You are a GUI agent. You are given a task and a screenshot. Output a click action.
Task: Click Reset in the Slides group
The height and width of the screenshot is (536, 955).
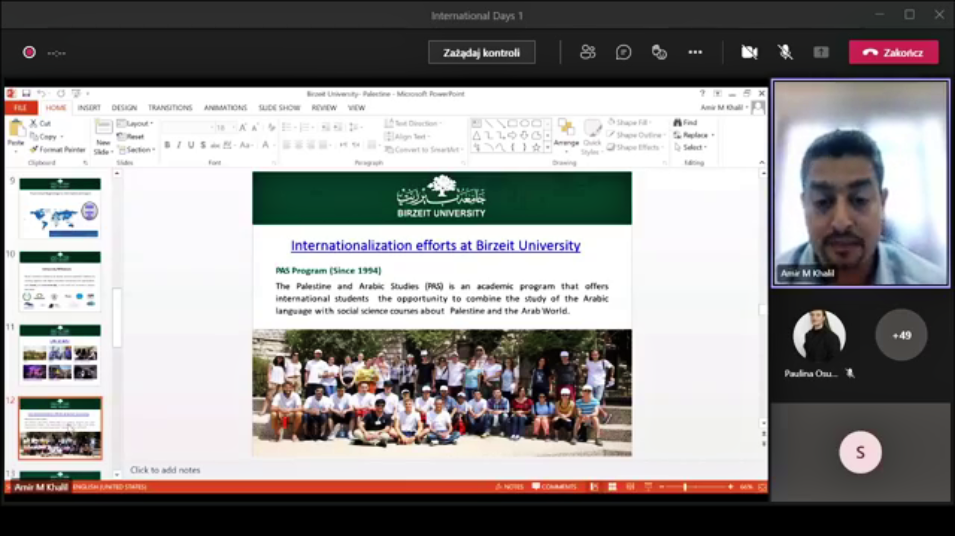[x=131, y=136]
